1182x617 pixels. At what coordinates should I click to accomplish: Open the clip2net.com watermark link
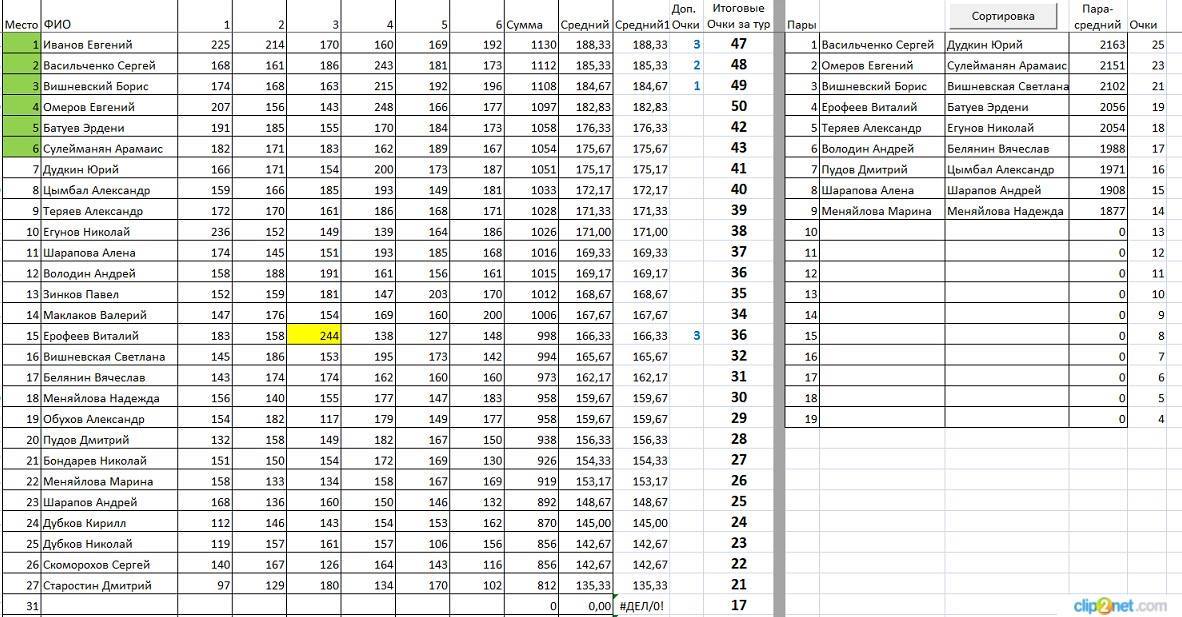pos(1119,605)
